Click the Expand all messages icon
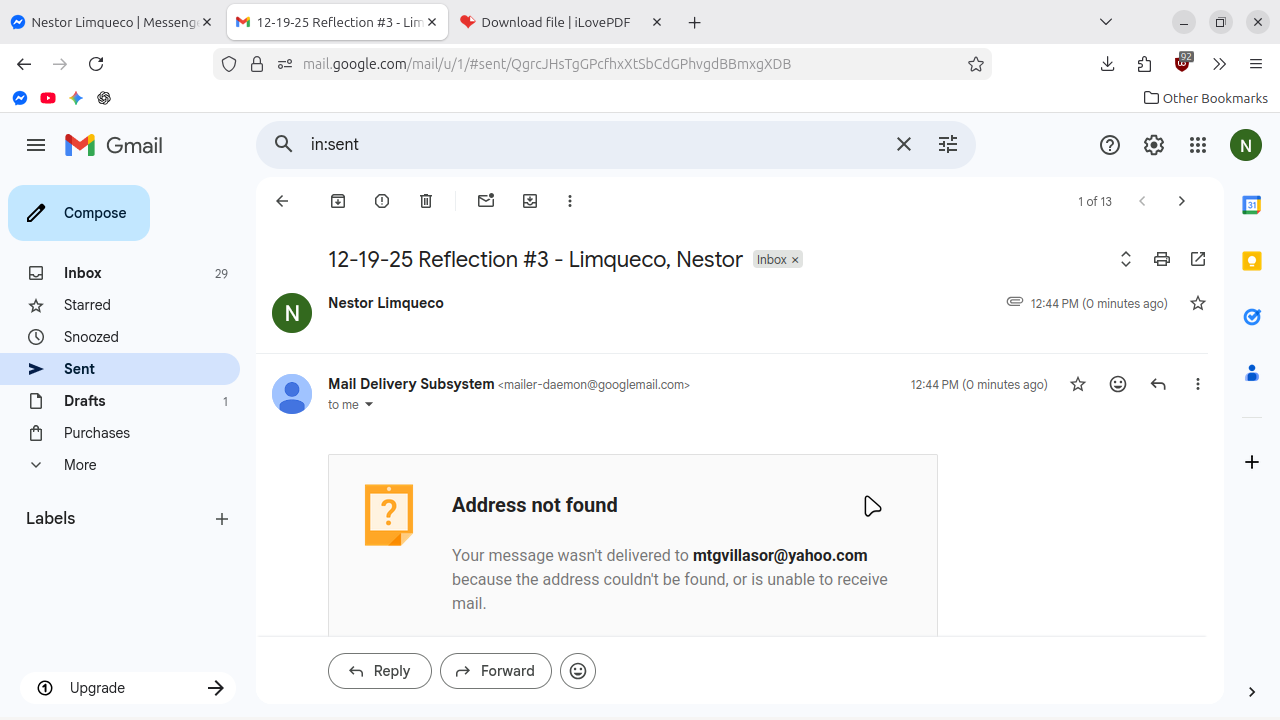The height and width of the screenshot is (720, 1280). point(1126,259)
